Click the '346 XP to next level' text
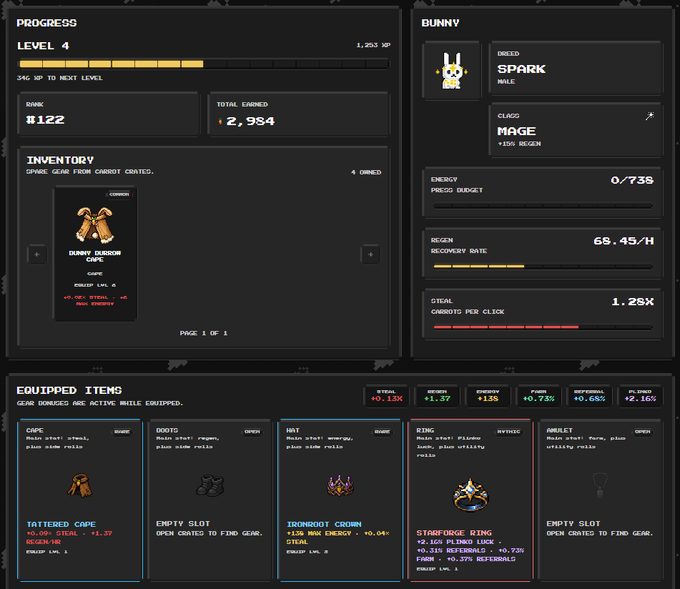 click(x=60, y=78)
